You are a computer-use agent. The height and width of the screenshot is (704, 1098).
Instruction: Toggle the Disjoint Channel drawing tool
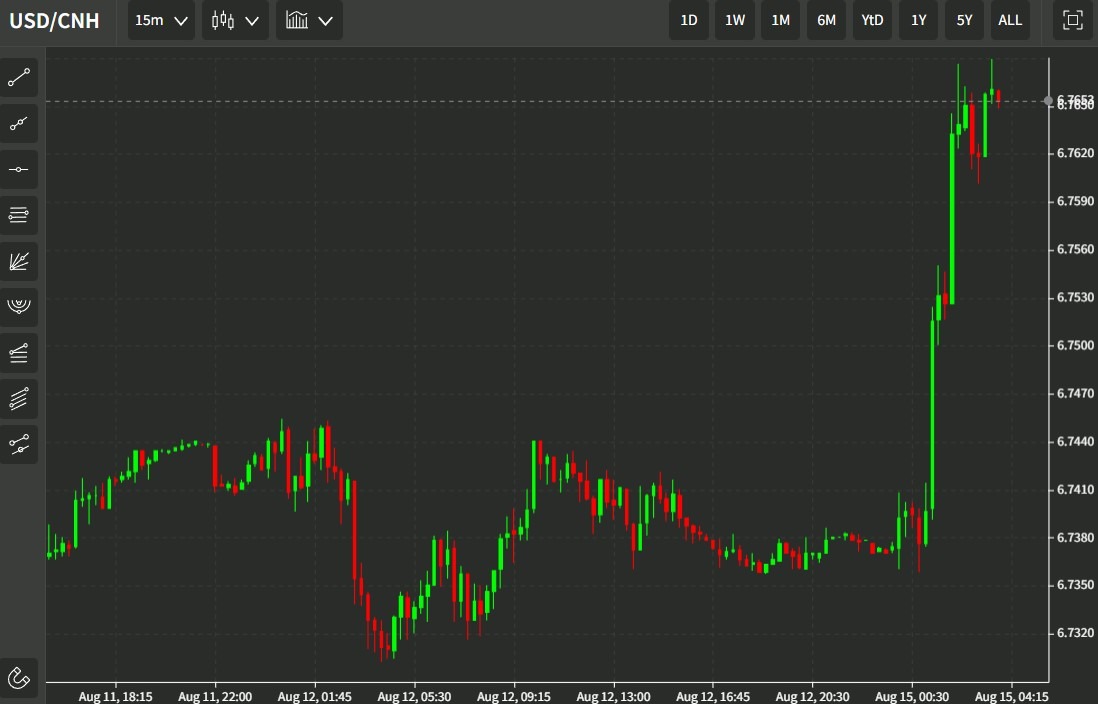point(19,445)
